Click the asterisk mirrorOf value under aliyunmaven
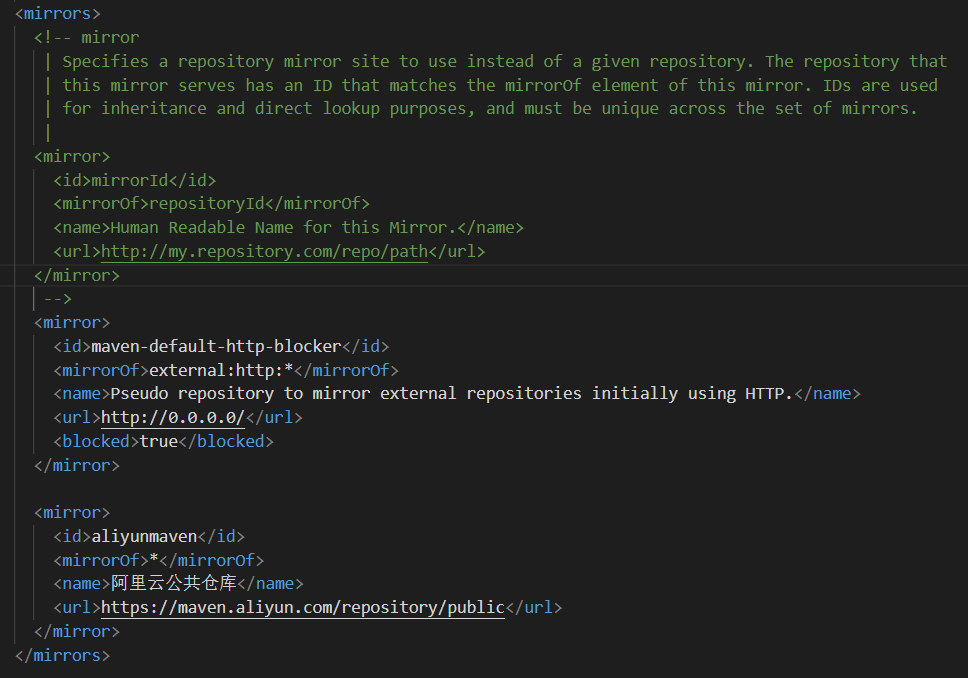Image resolution: width=968 pixels, height=678 pixels. pos(153,559)
